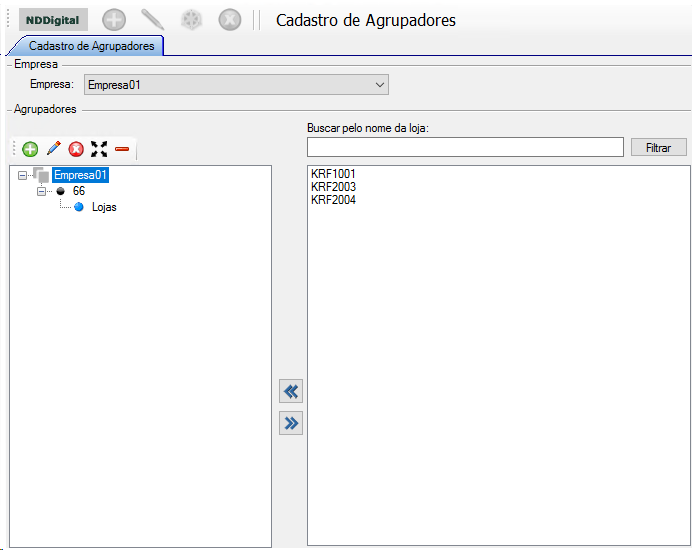The width and height of the screenshot is (692, 550).
Task: Click the grayed pencil icon in top toolbar
Action: point(153,19)
